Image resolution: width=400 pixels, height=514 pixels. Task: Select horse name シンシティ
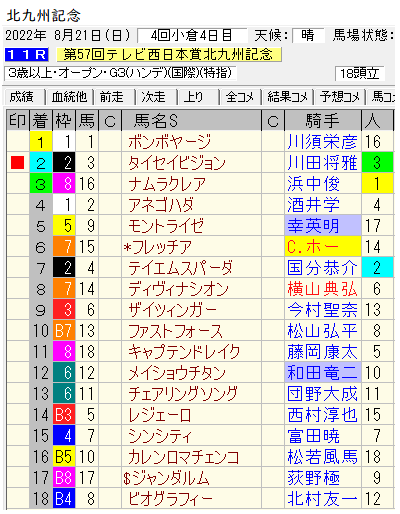pyautogui.click(x=160, y=436)
